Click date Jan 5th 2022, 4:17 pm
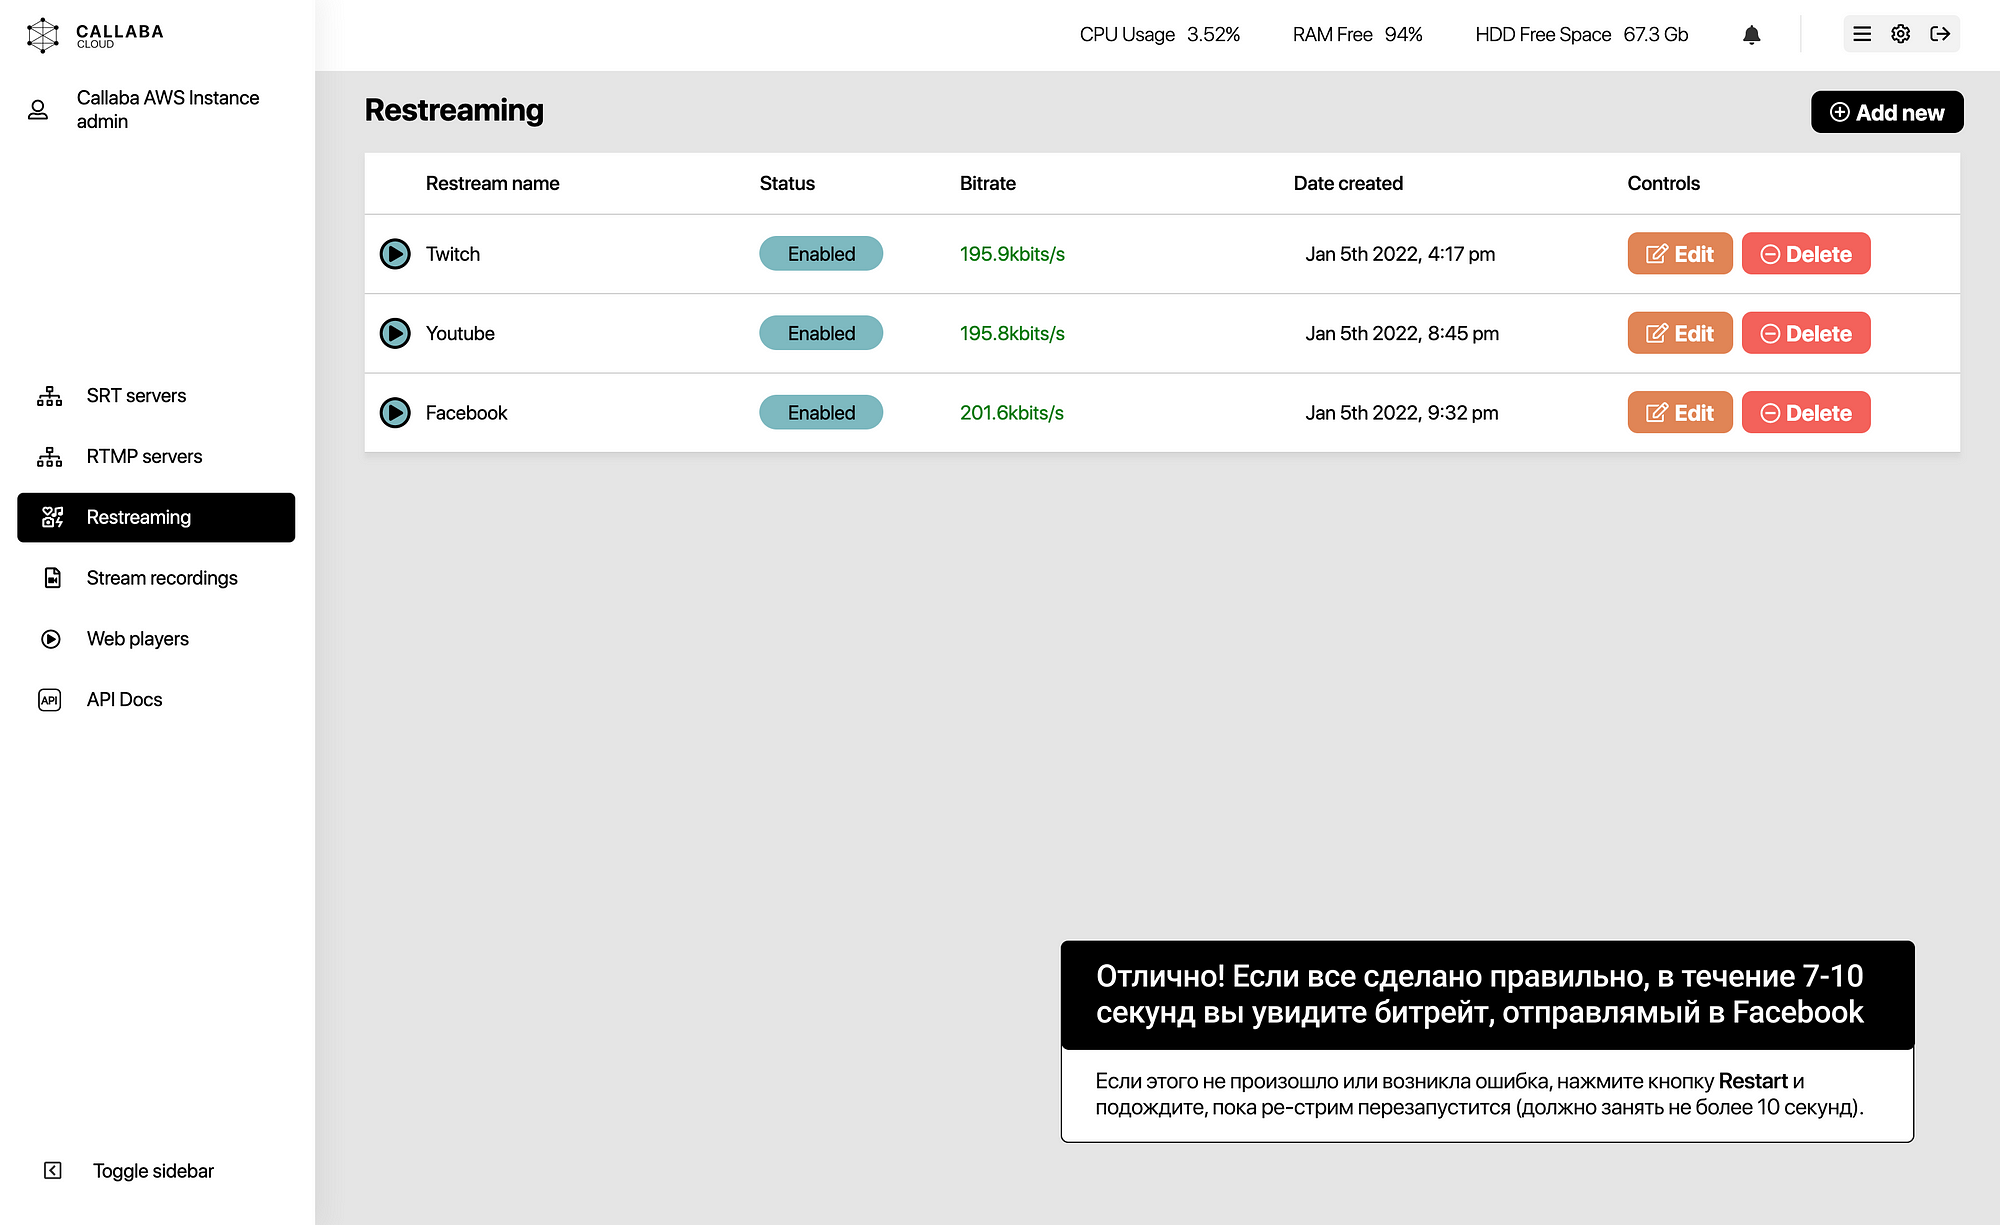 pyautogui.click(x=1400, y=254)
